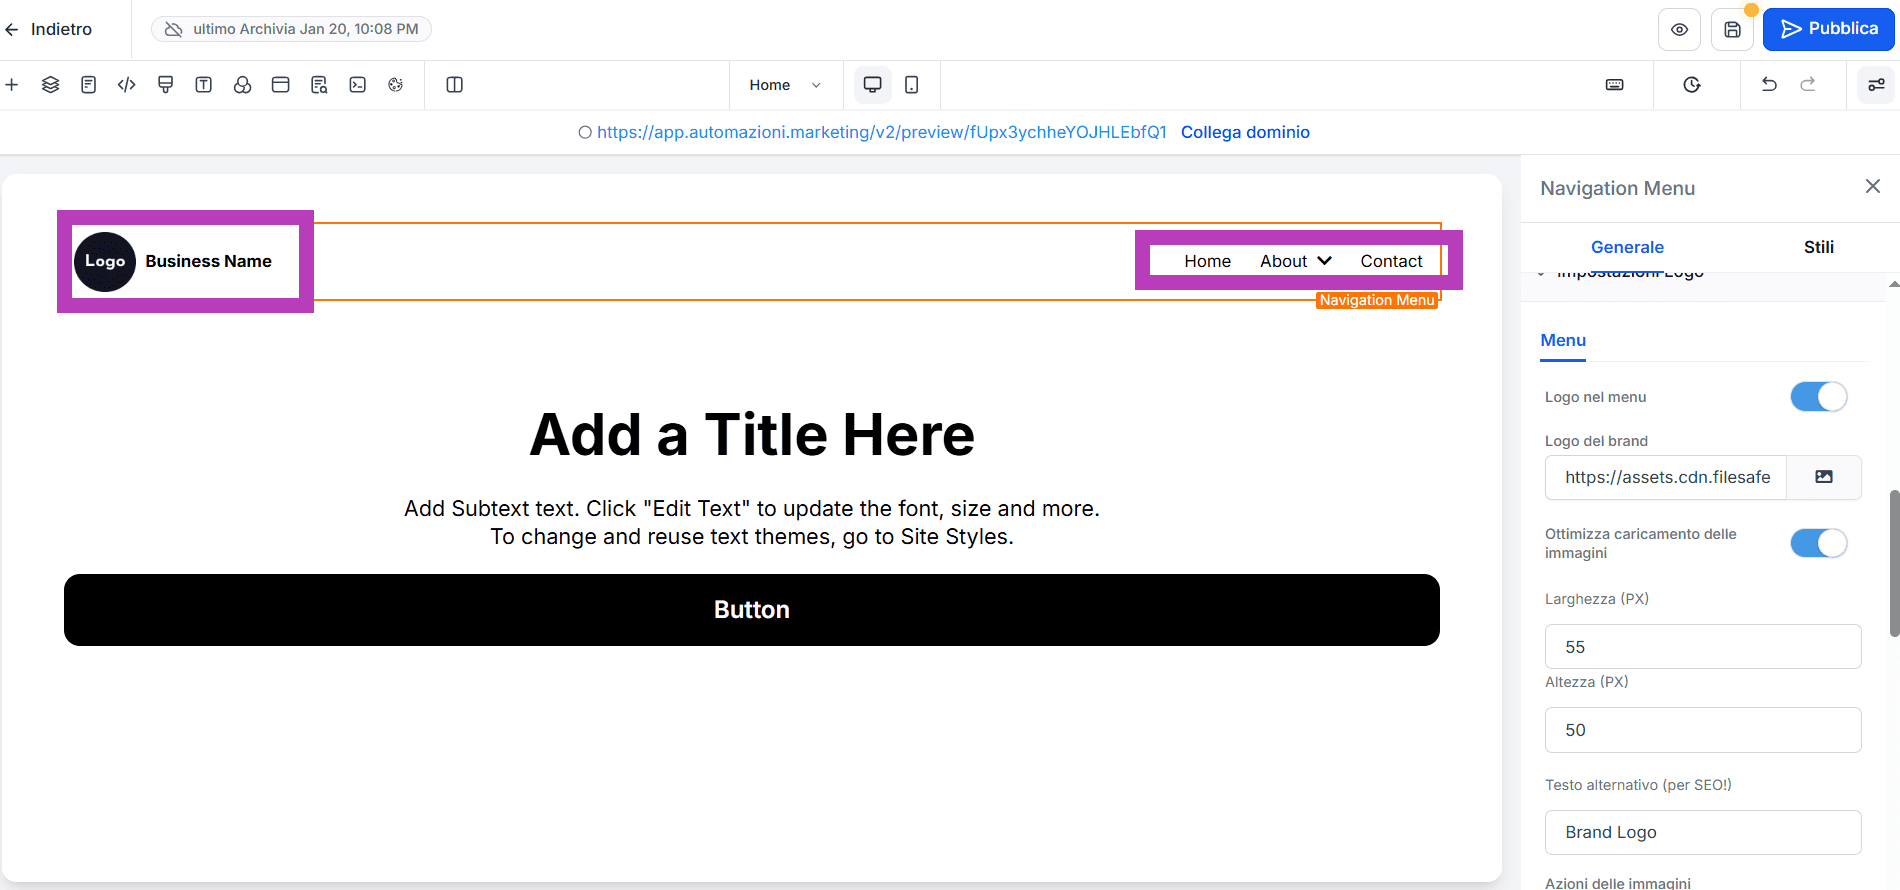1900x890 pixels.
Task: Switch to the Generale tab
Action: [x=1627, y=247]
